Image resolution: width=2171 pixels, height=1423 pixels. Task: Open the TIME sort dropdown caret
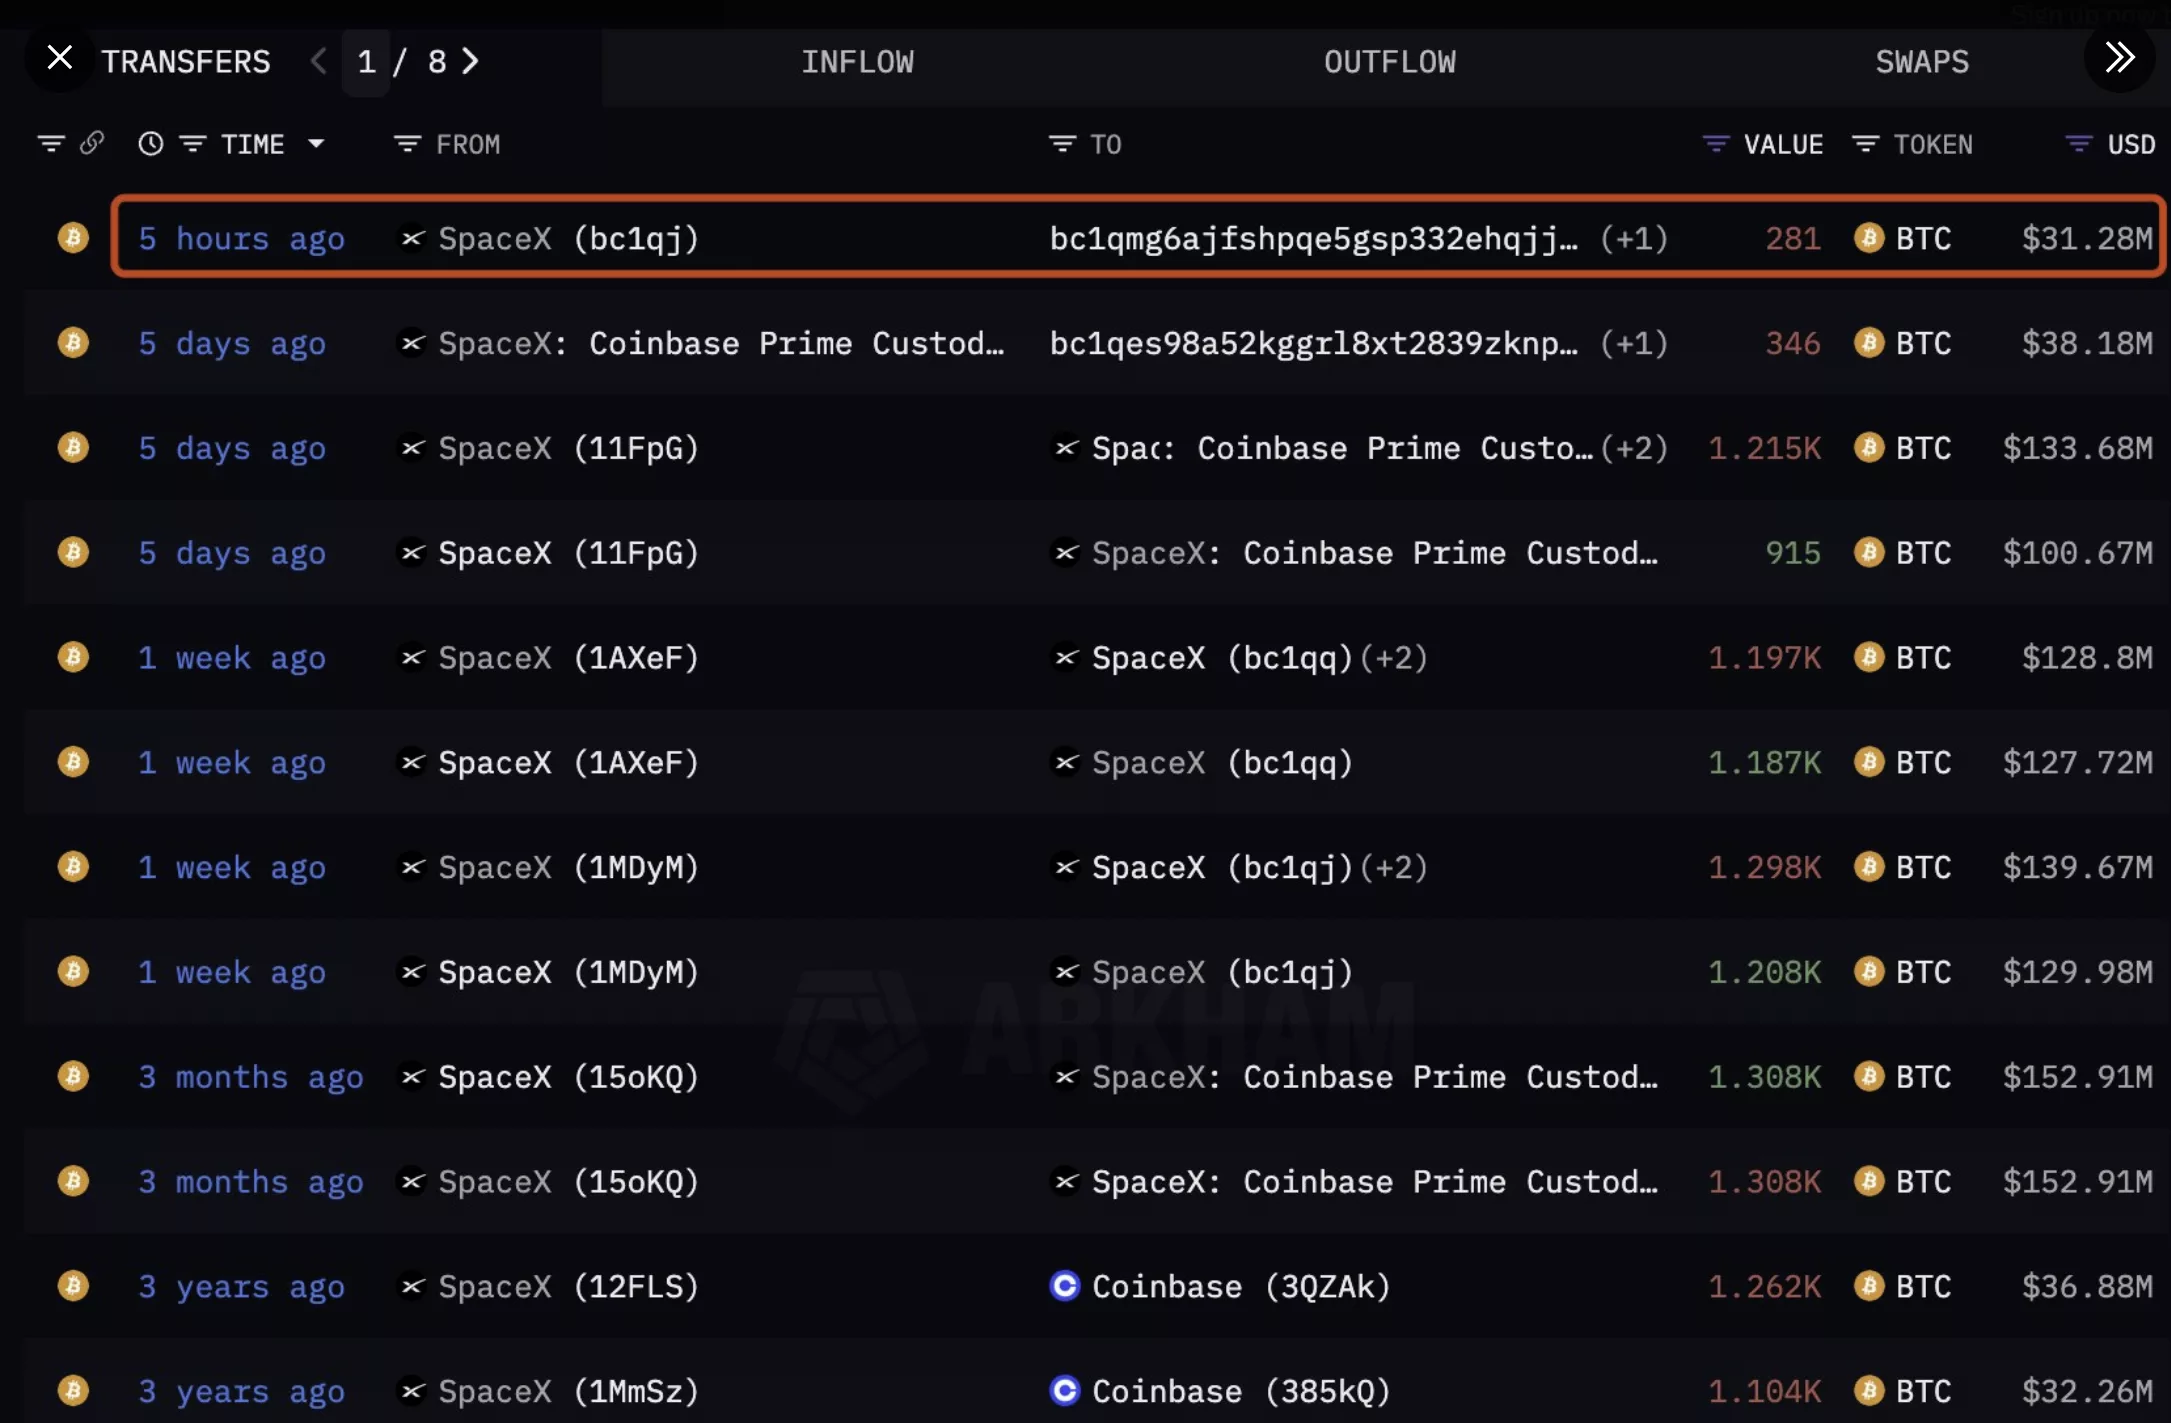pos(316,143)
